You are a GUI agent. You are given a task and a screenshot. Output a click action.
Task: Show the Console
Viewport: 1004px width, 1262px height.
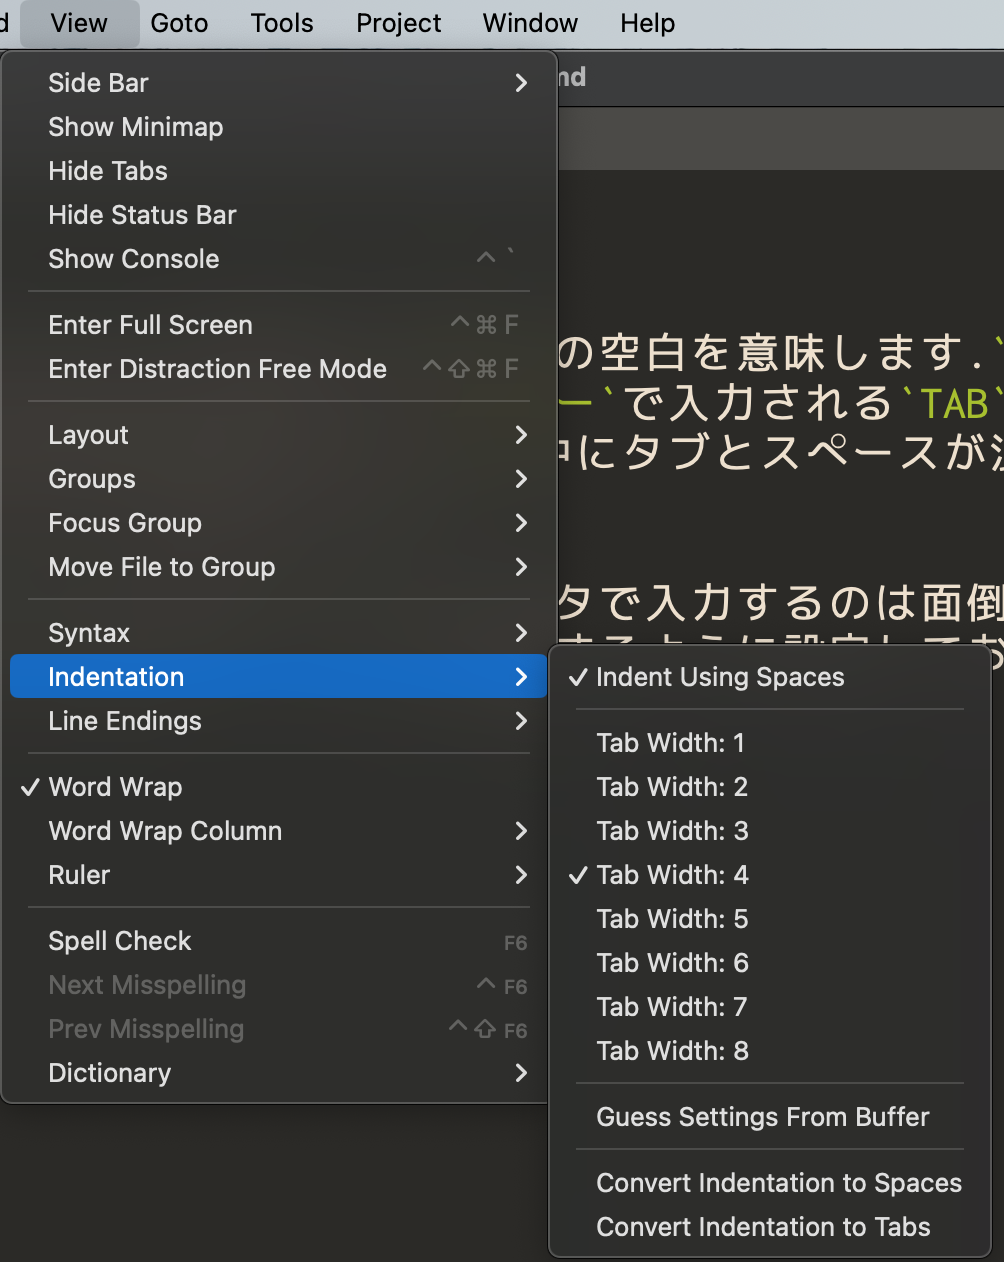coord(133,259)
